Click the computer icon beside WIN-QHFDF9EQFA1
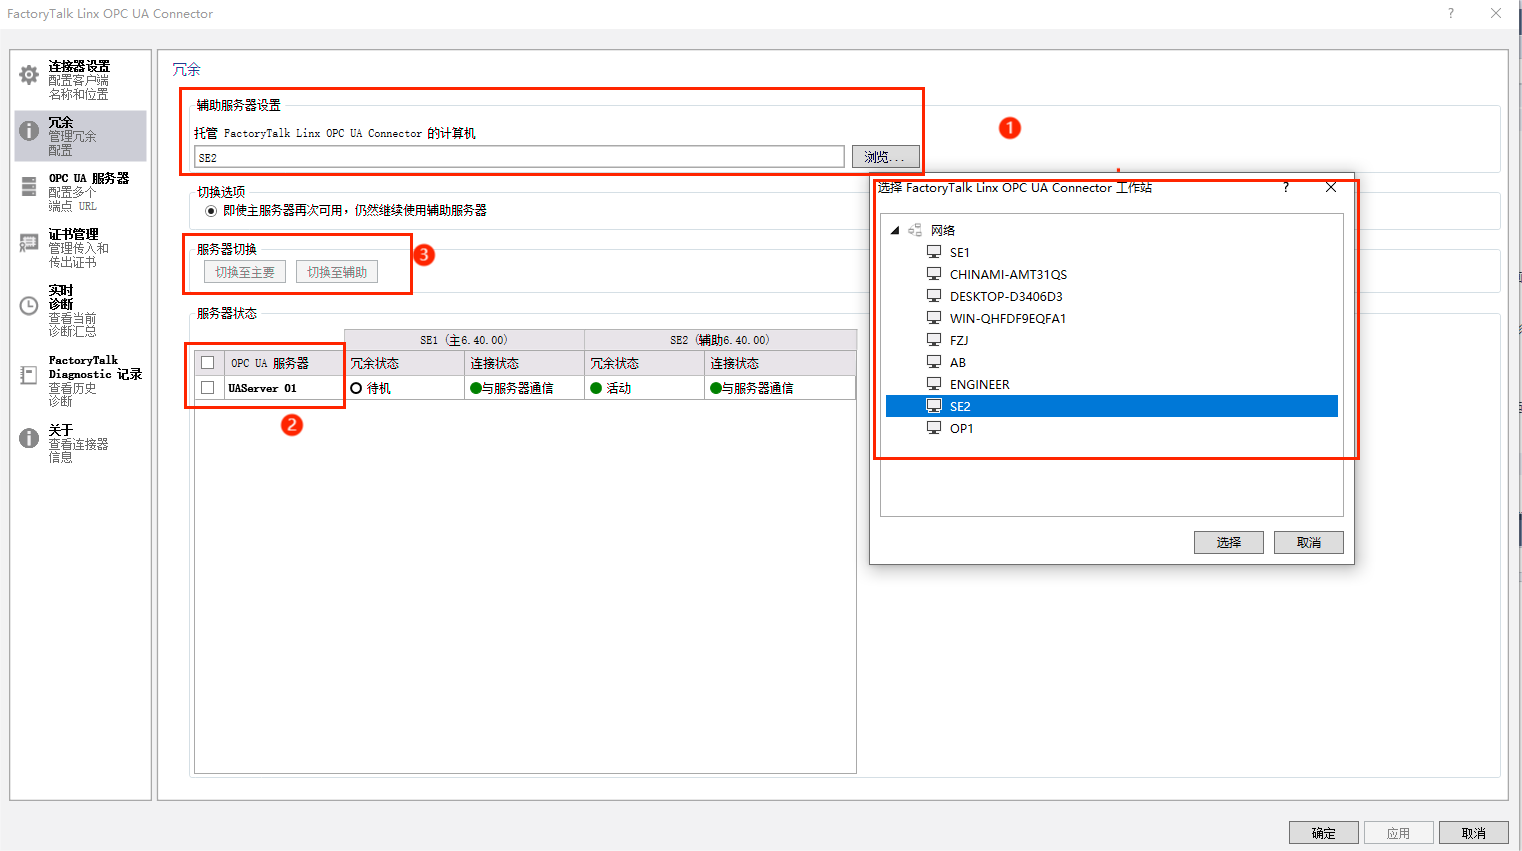 [934, 318]
